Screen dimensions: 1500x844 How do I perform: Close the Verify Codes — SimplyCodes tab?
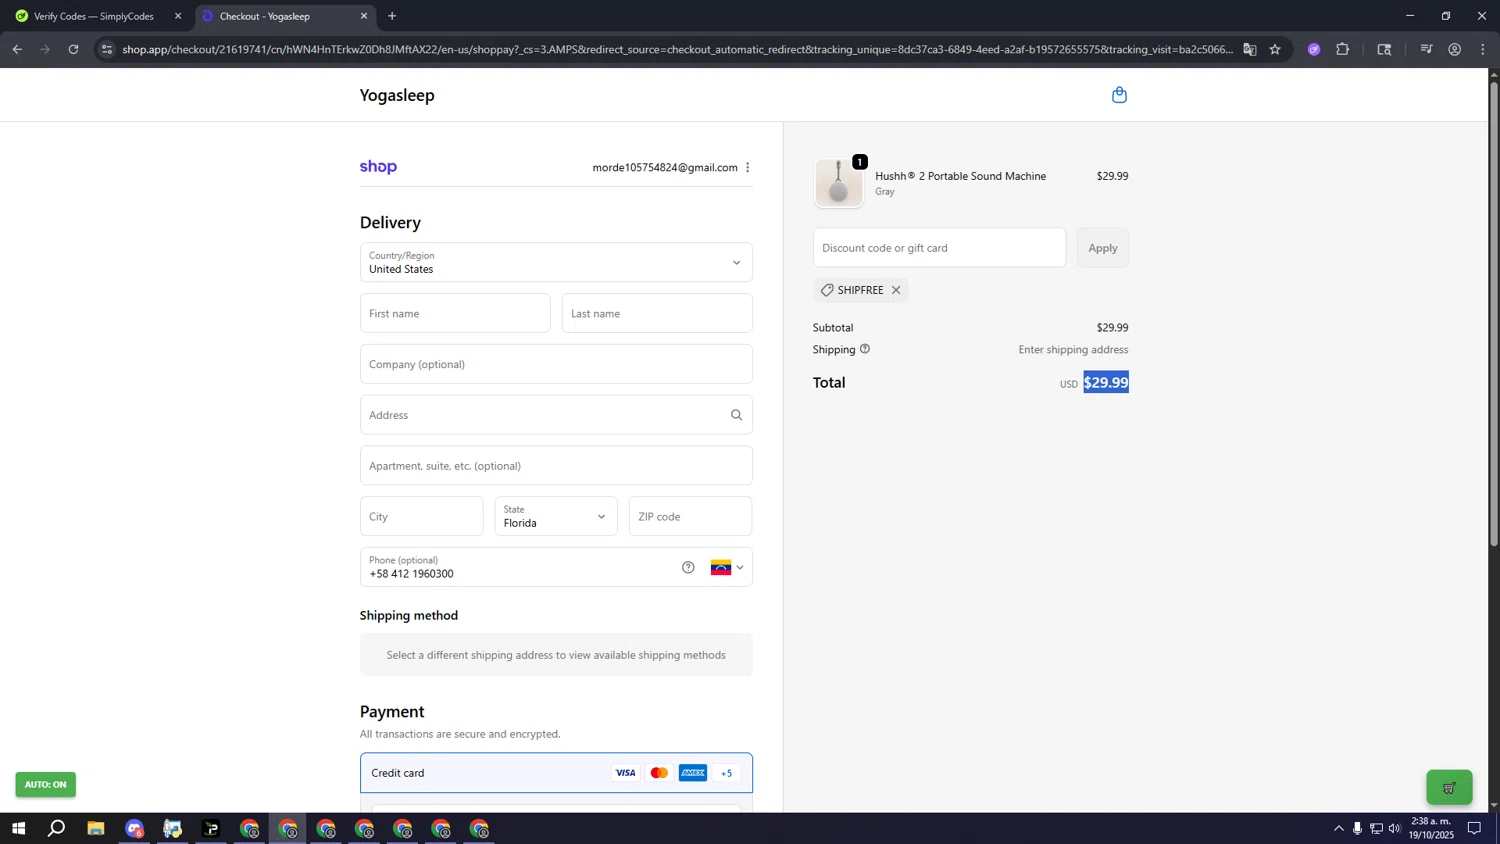tap(178, 16)
